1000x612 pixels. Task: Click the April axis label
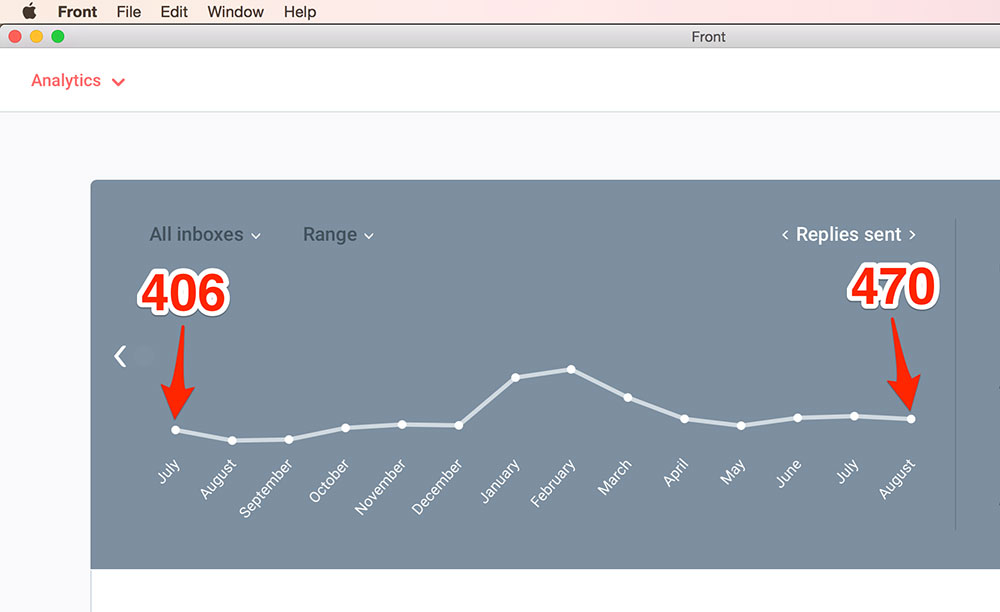676,472
